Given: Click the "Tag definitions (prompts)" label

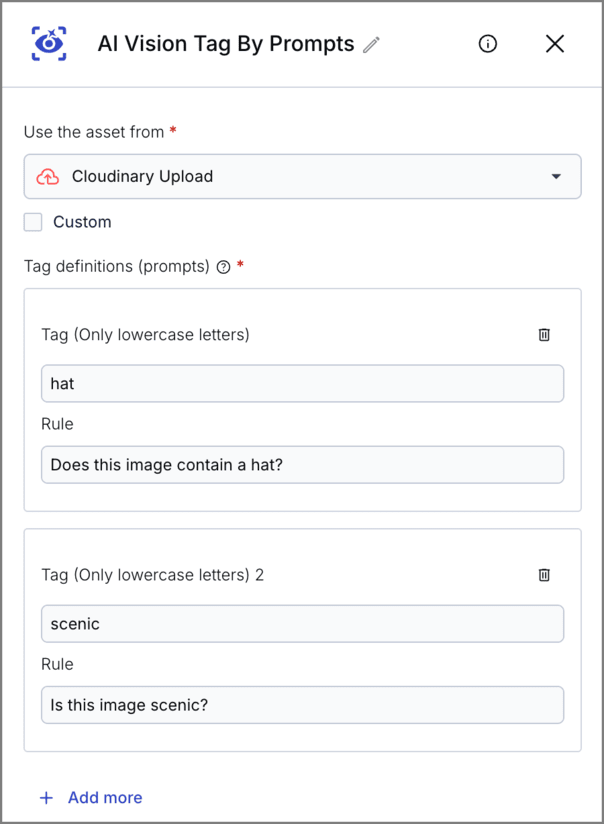Looking at the screenshot, I should tap(116, 267).
